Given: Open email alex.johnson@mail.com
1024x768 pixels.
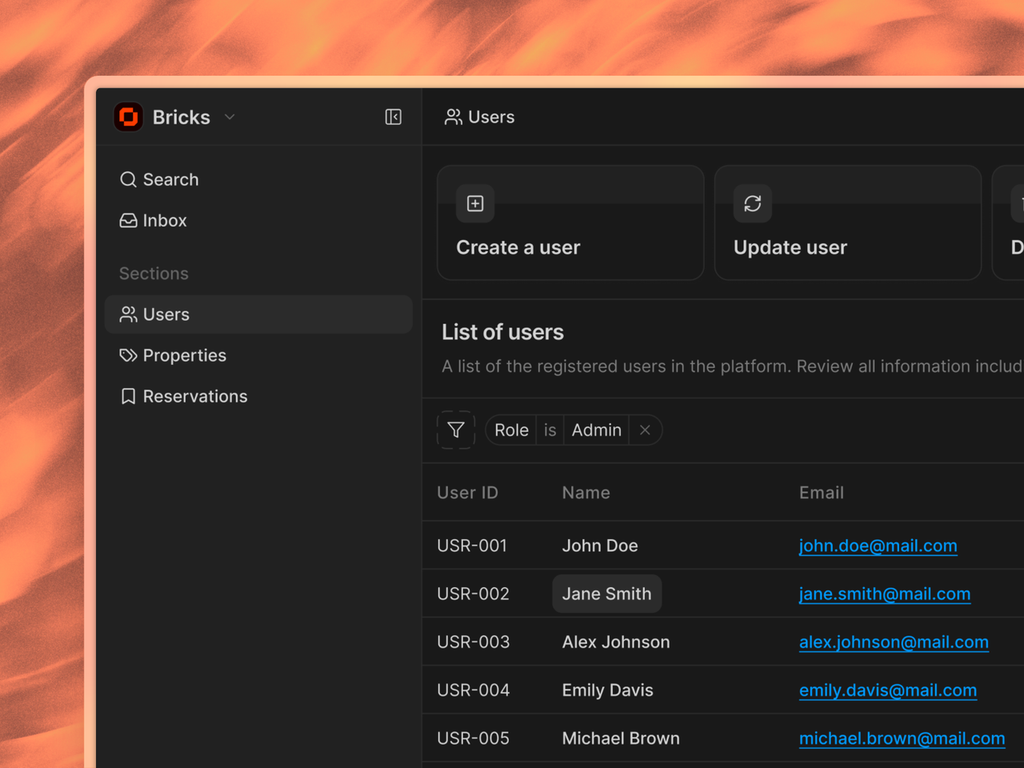Looking at the screenshot, I should (894, 643).
